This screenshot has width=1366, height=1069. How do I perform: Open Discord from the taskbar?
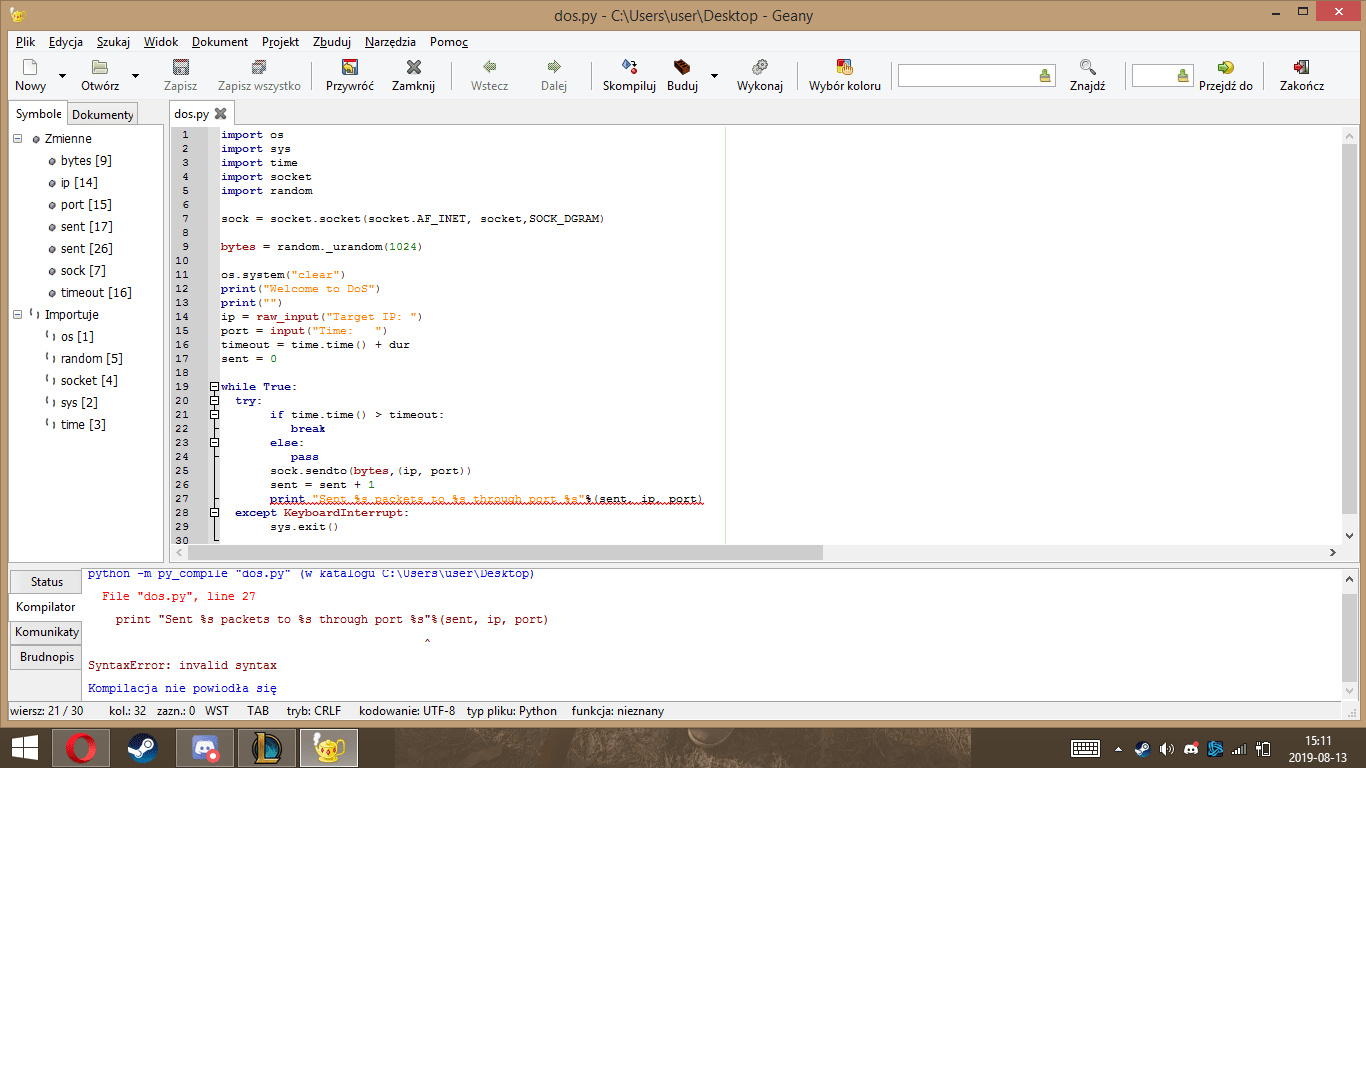tap(205, 748)
